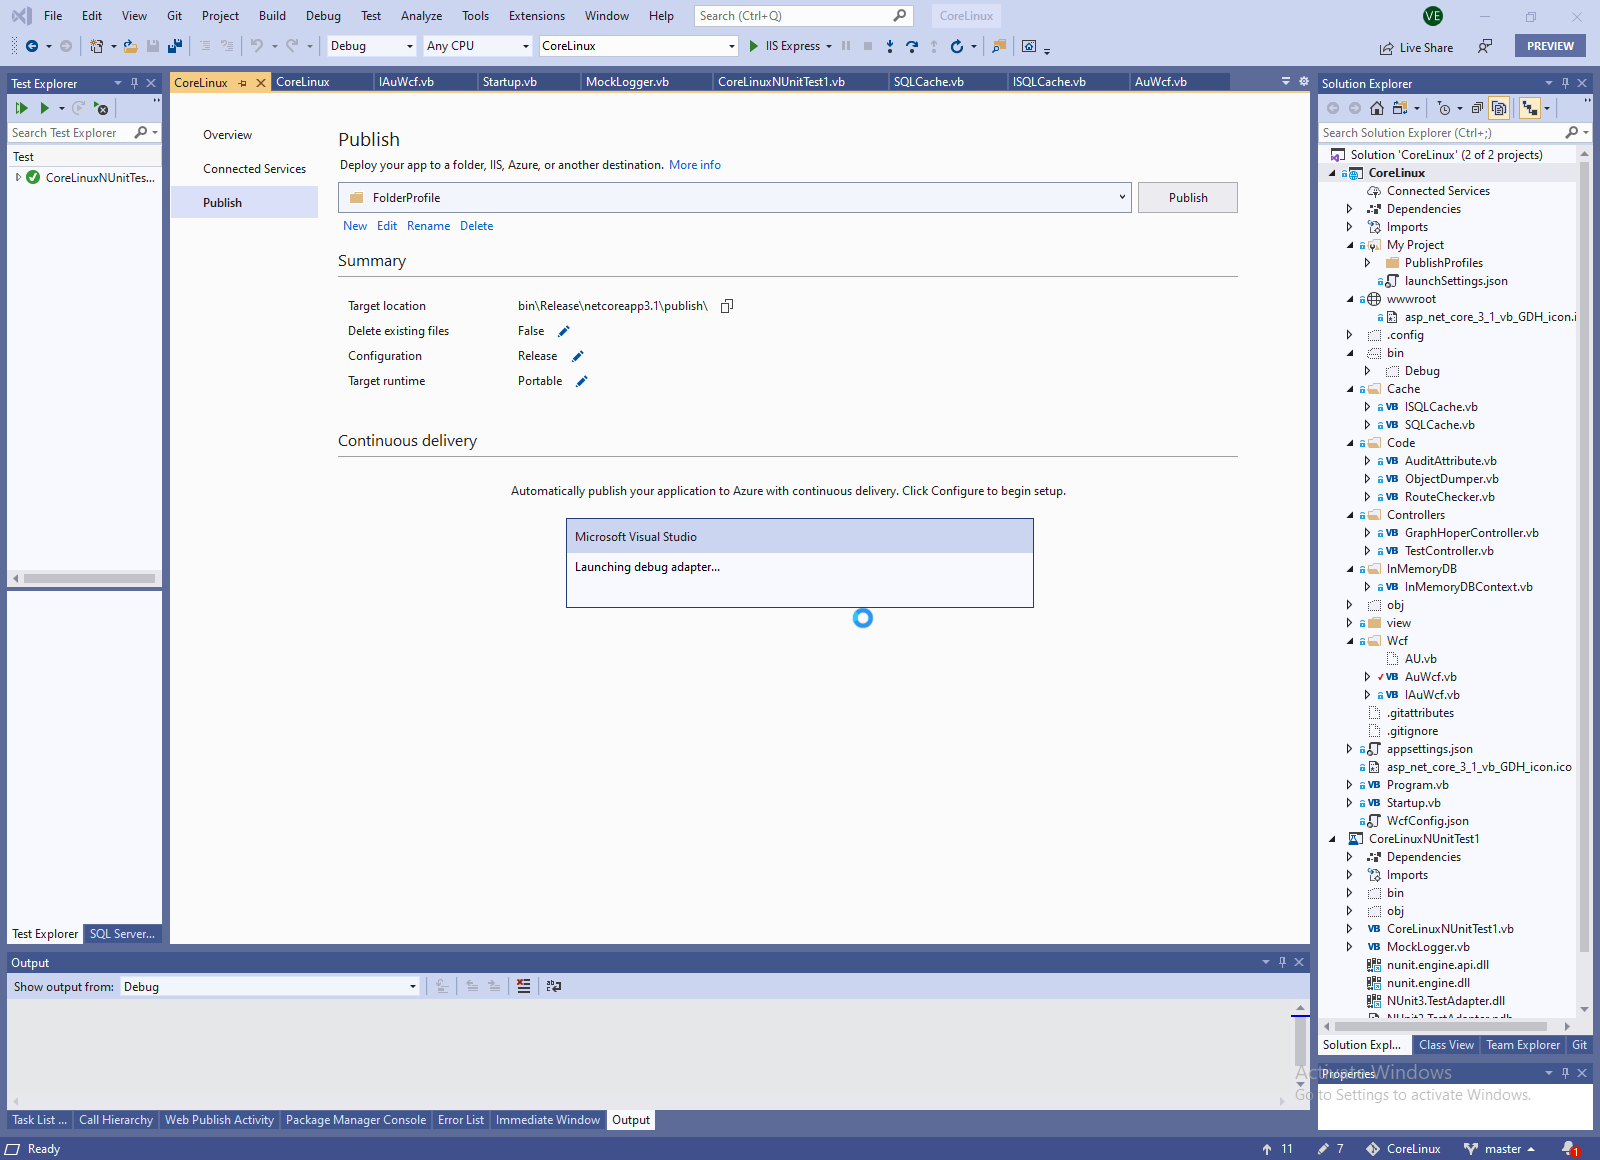This screenshot has height=1160, width=1600.
Task: Click the PREVIEW button
Action: click(x=1550, y=46)
